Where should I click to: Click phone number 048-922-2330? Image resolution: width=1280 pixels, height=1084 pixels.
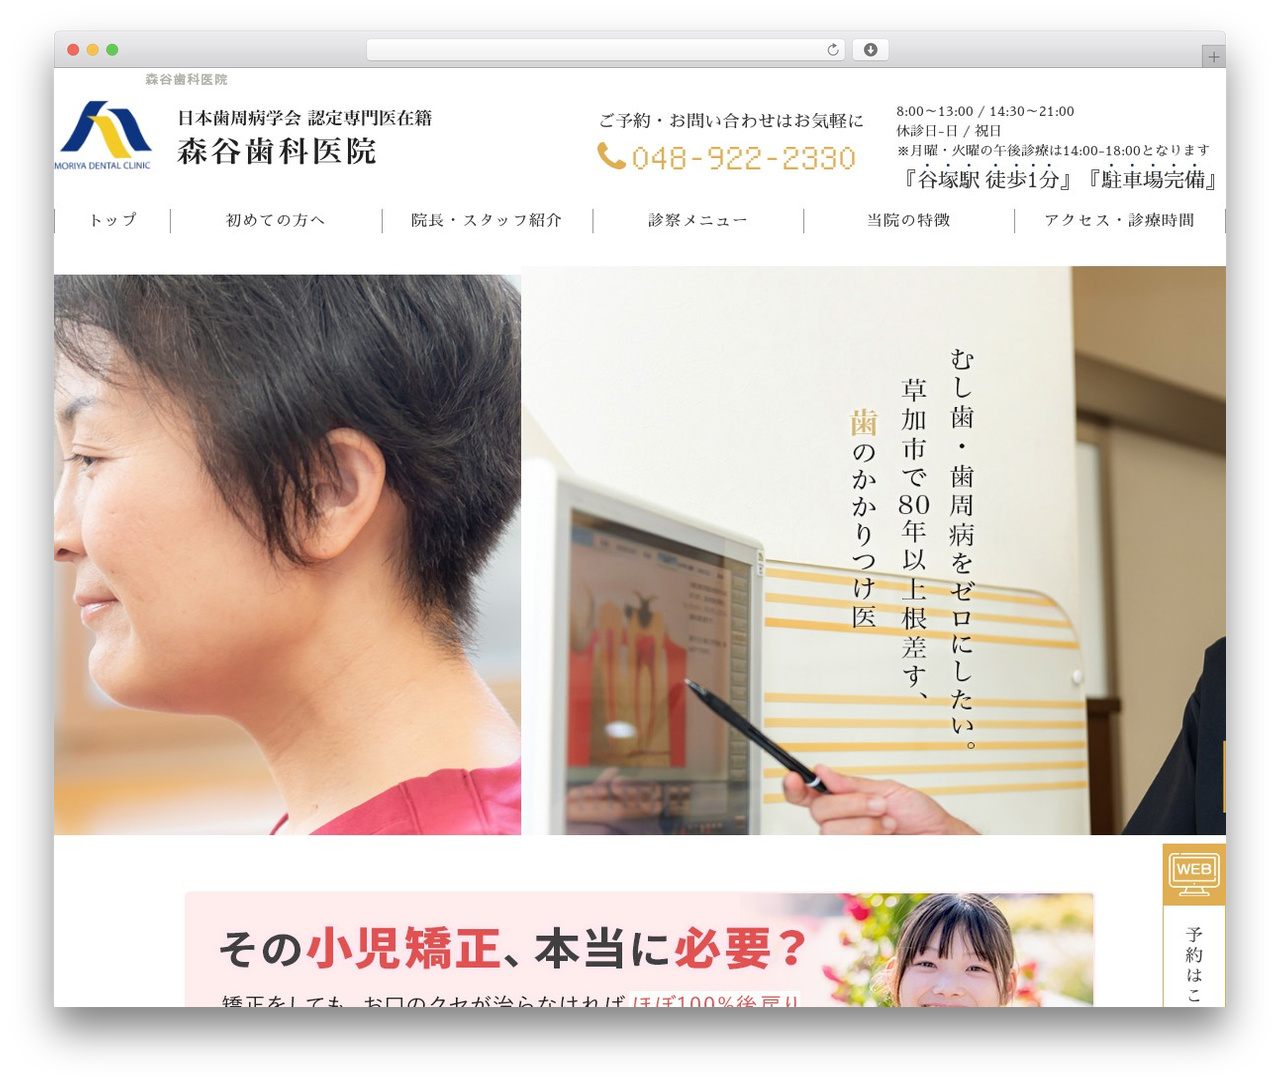[x=743, y=158]
